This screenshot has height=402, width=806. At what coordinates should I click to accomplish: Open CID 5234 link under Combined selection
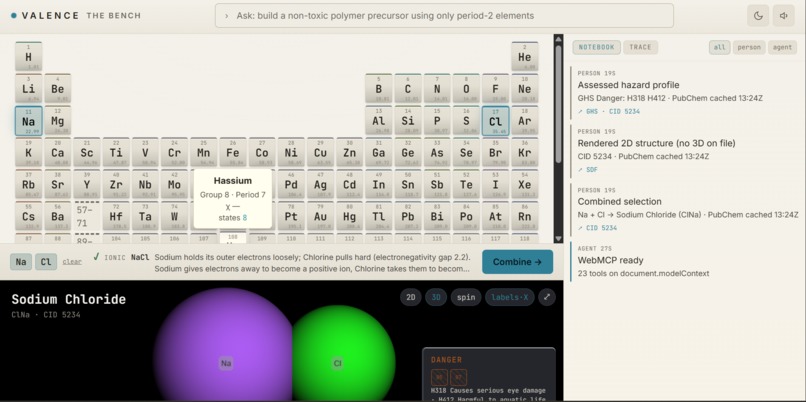pos(597,228)
